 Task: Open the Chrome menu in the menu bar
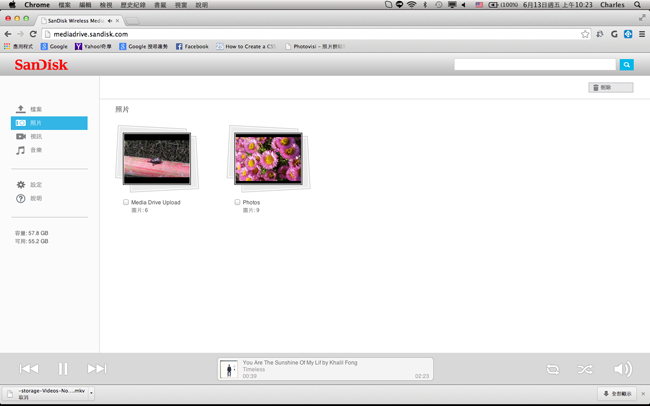[37, 5]
